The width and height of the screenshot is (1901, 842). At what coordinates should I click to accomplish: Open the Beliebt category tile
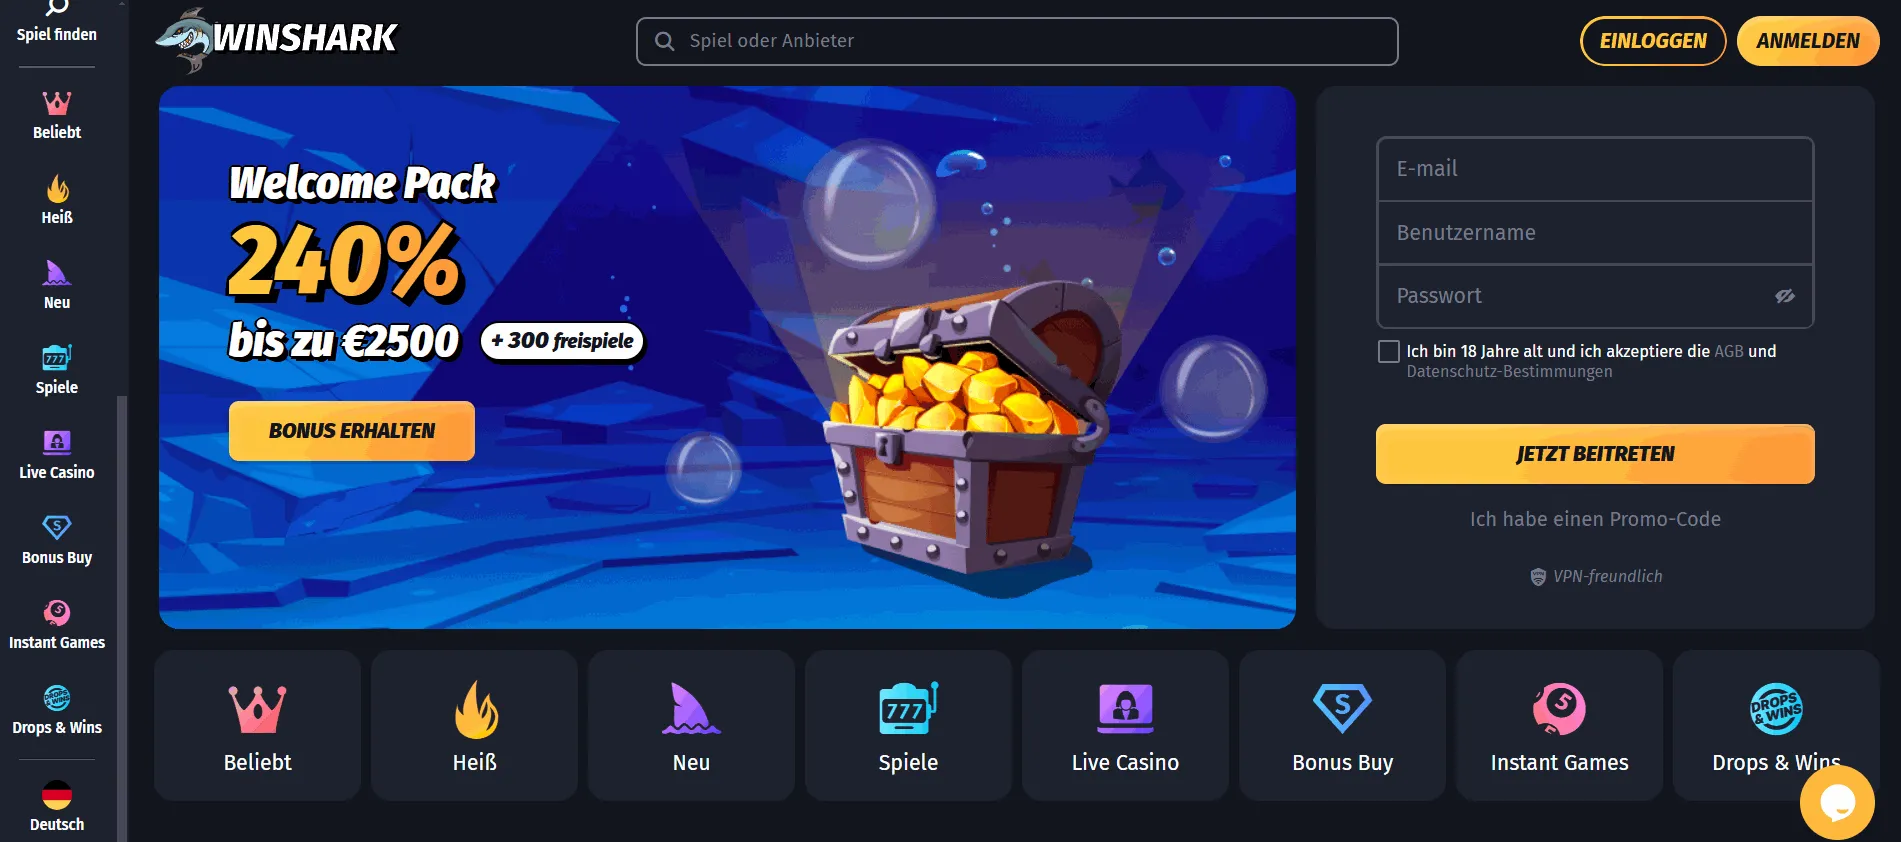[257, 726]
